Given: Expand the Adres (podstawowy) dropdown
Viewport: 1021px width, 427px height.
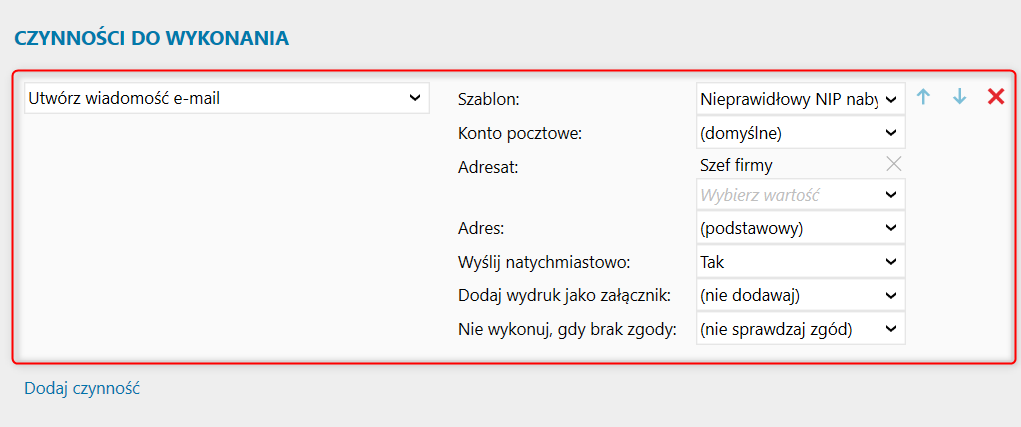Looking at the screenshot, I should (800, 228).
